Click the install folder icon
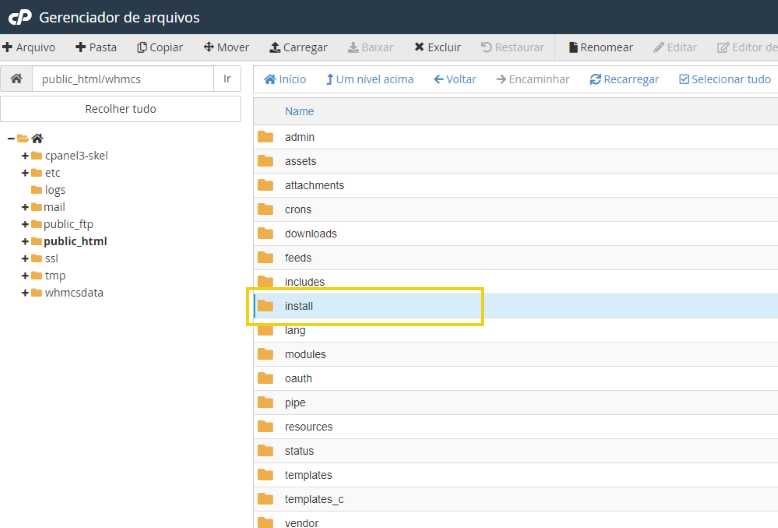This screenshot has width=778, height=528. (265, 306)
